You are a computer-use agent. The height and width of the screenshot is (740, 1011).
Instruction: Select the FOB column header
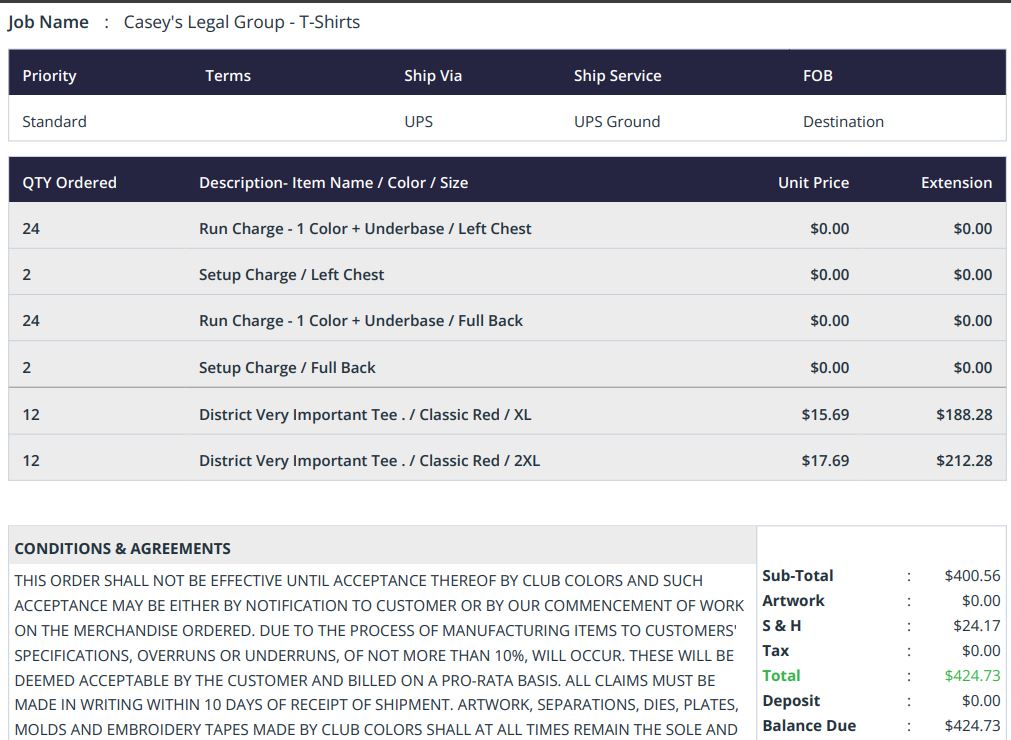[817, 76]
